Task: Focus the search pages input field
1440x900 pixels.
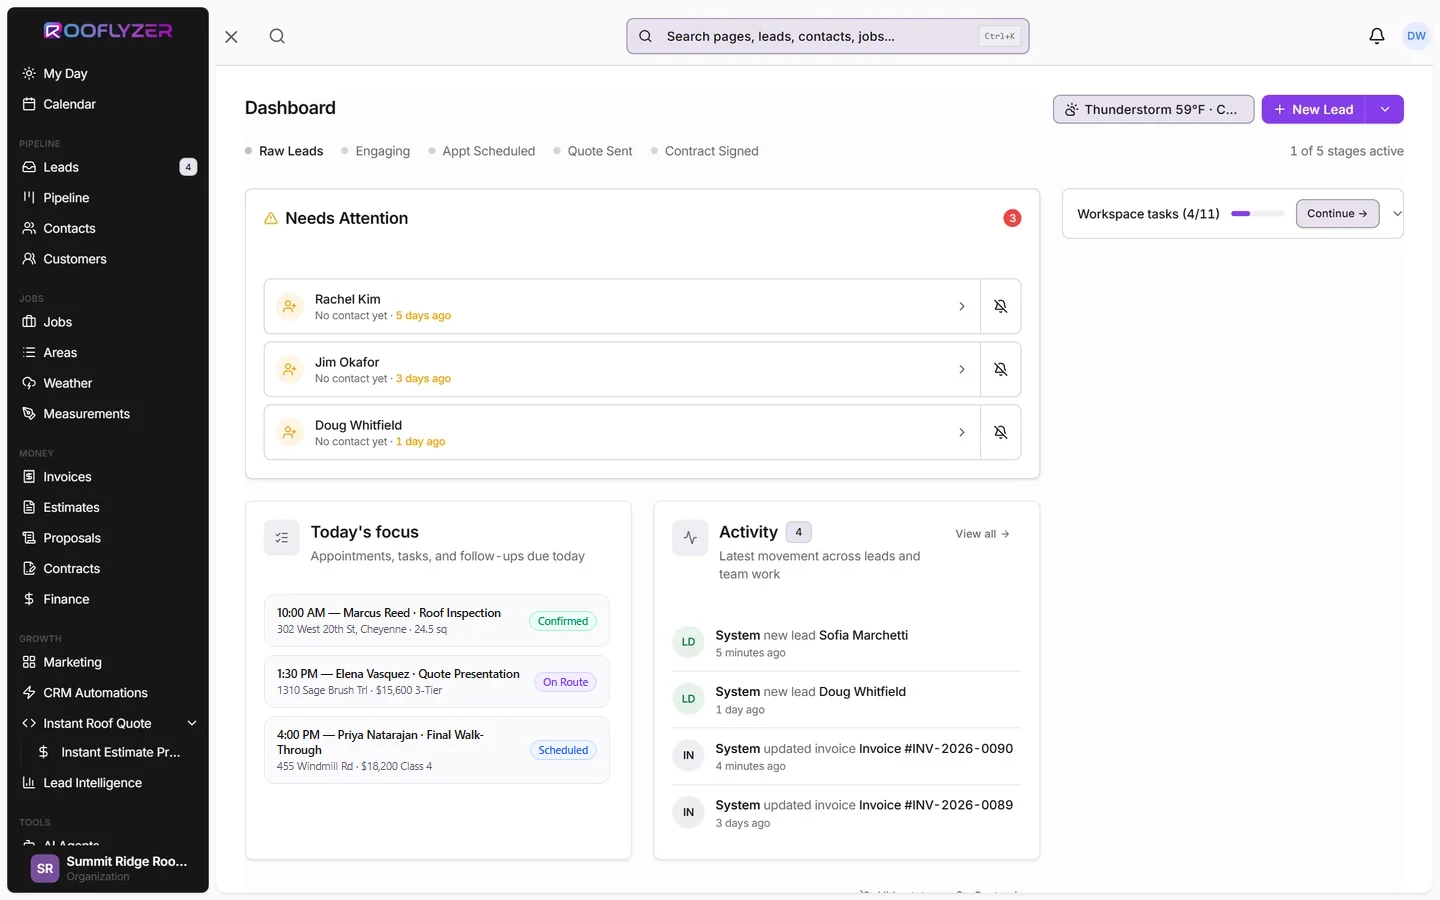Action: [827, 36]
